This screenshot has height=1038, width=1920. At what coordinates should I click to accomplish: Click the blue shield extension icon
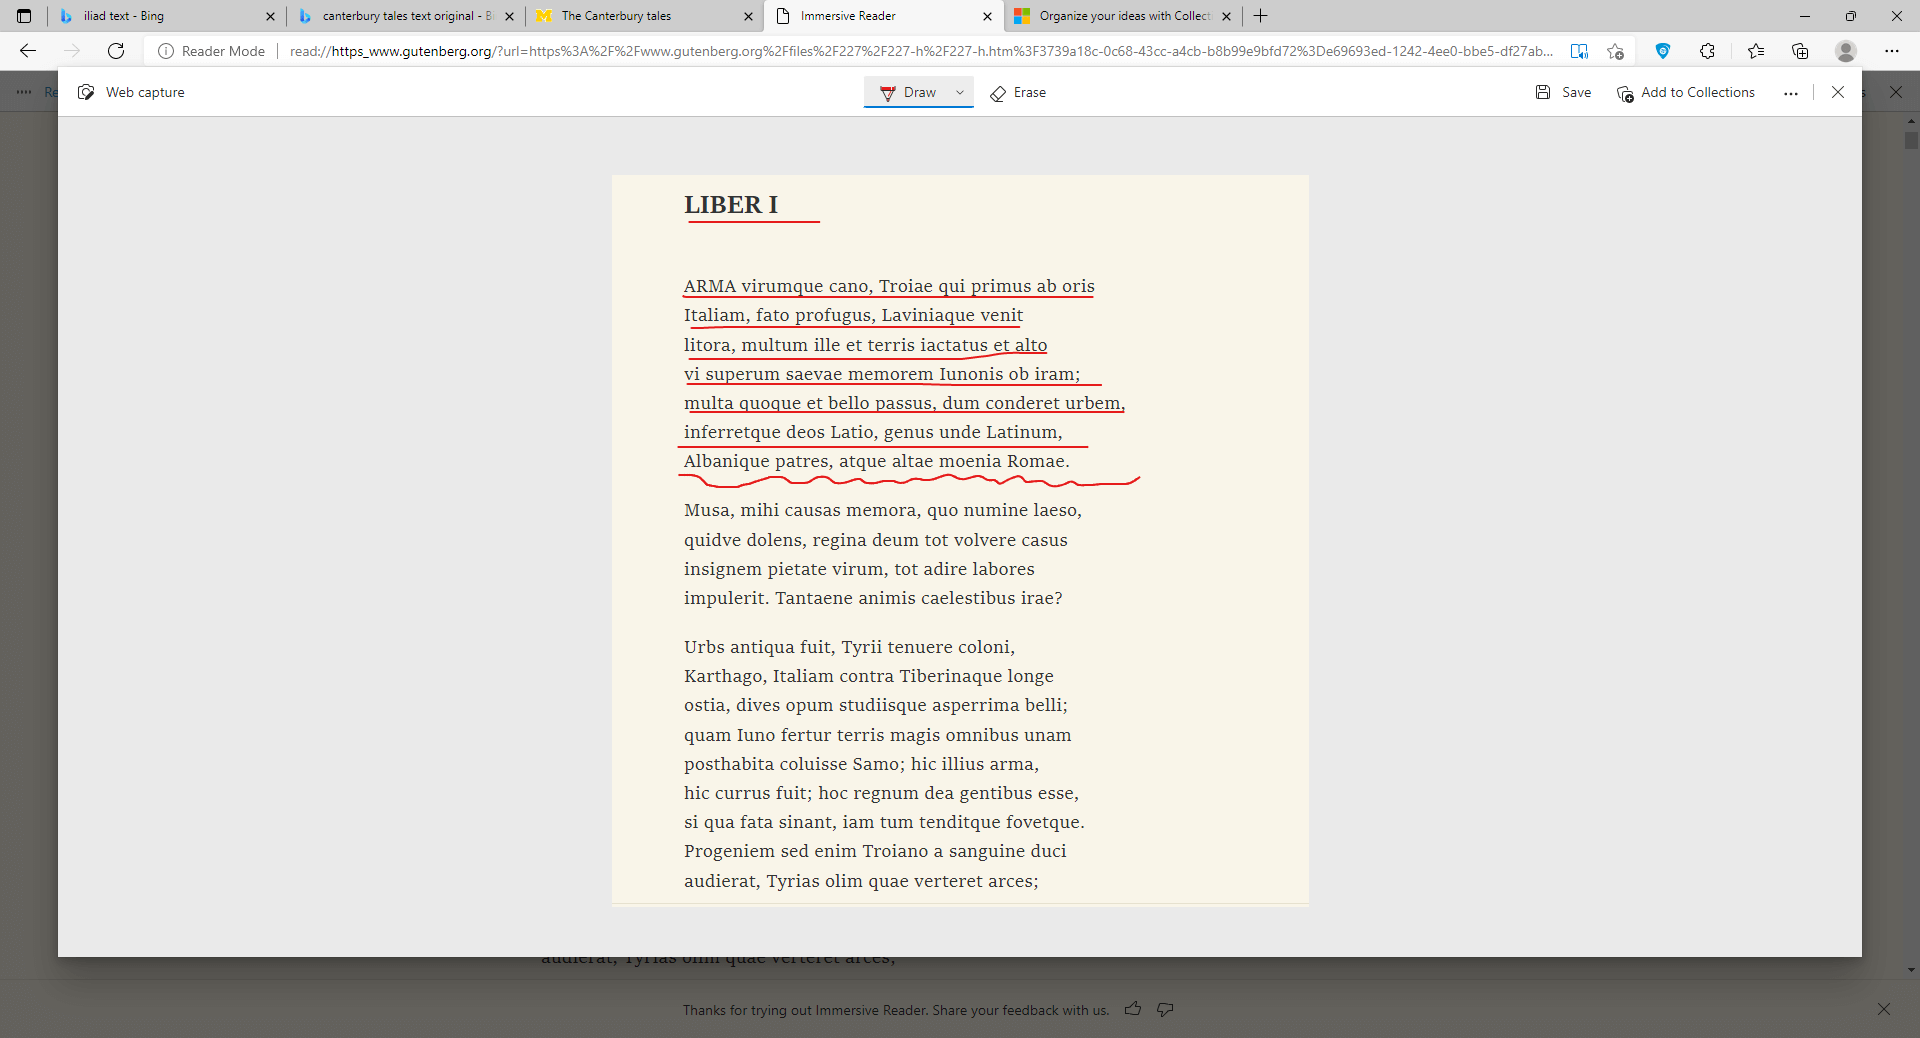click(1662, 51)
